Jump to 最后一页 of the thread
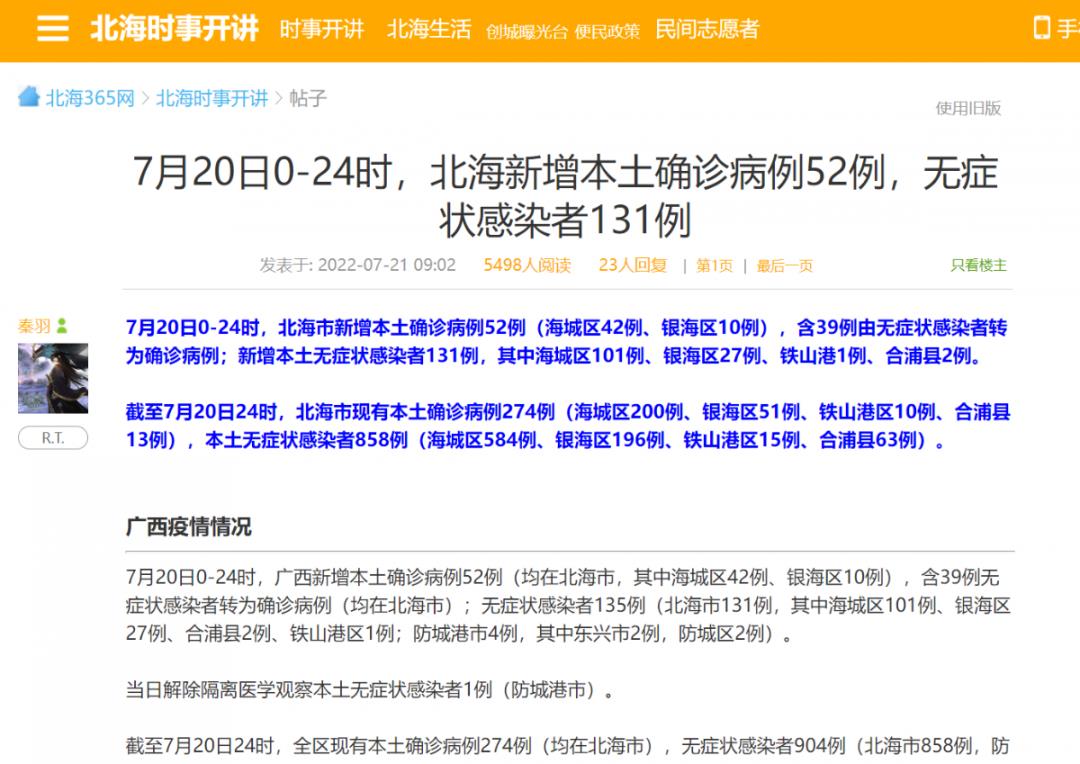This screenshot has height=764, width=1080. pos(784,266)
